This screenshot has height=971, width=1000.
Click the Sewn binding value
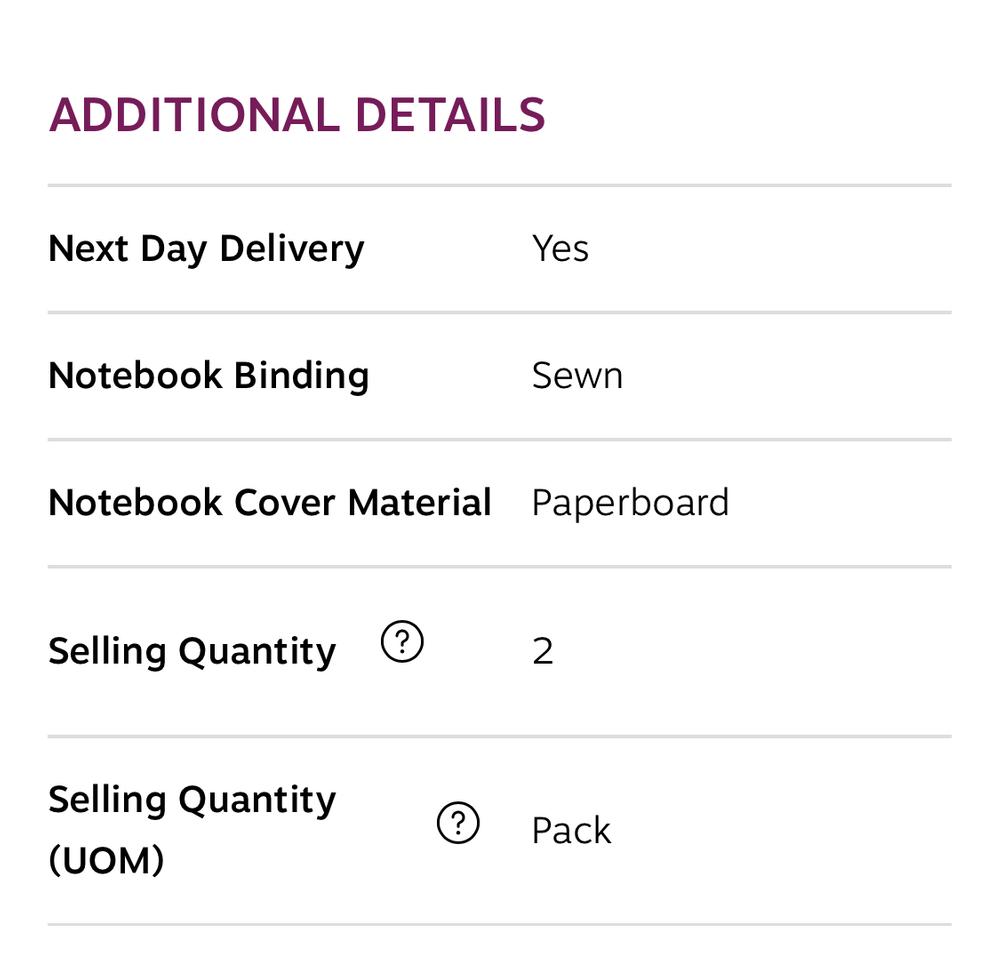(577, 376)
